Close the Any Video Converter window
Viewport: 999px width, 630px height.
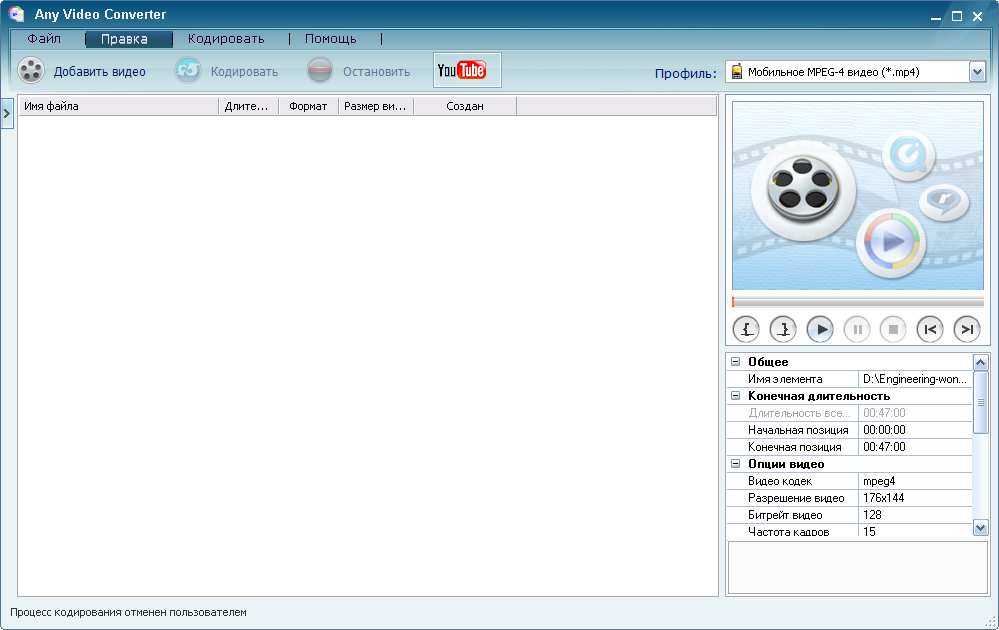pyautogui.click(x=977, y=17)
